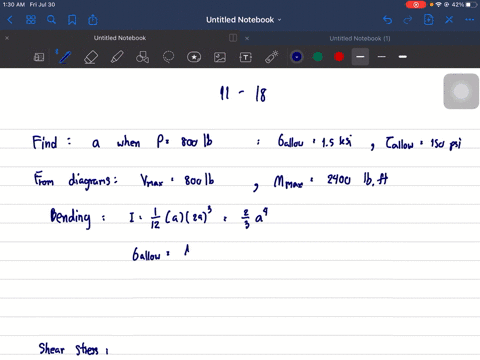Select the Highlighter tool
This screenshot has height=360, width=480.
point(117,57)
